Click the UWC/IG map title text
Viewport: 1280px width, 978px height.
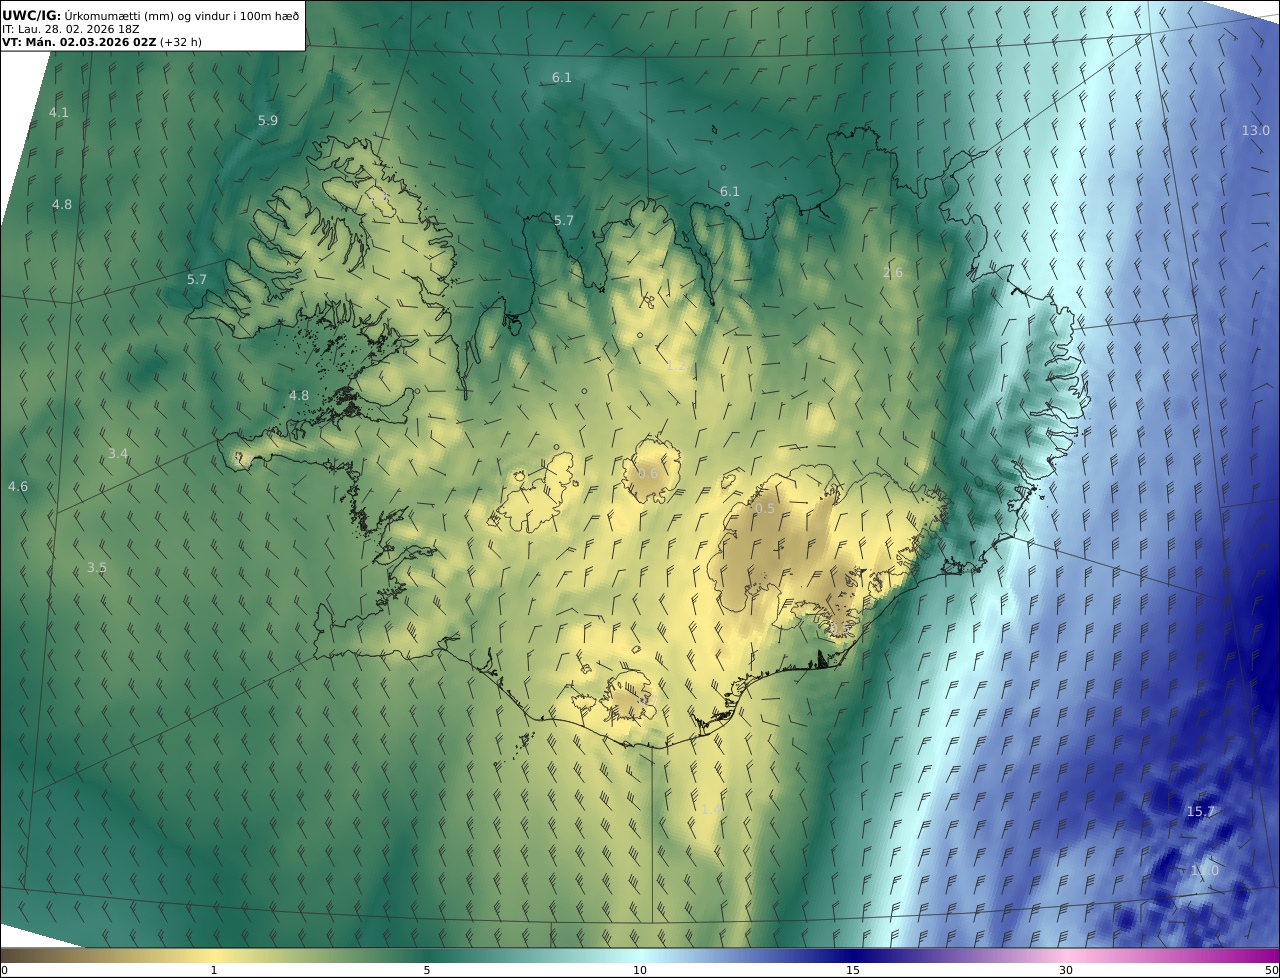tap(151, 16)
